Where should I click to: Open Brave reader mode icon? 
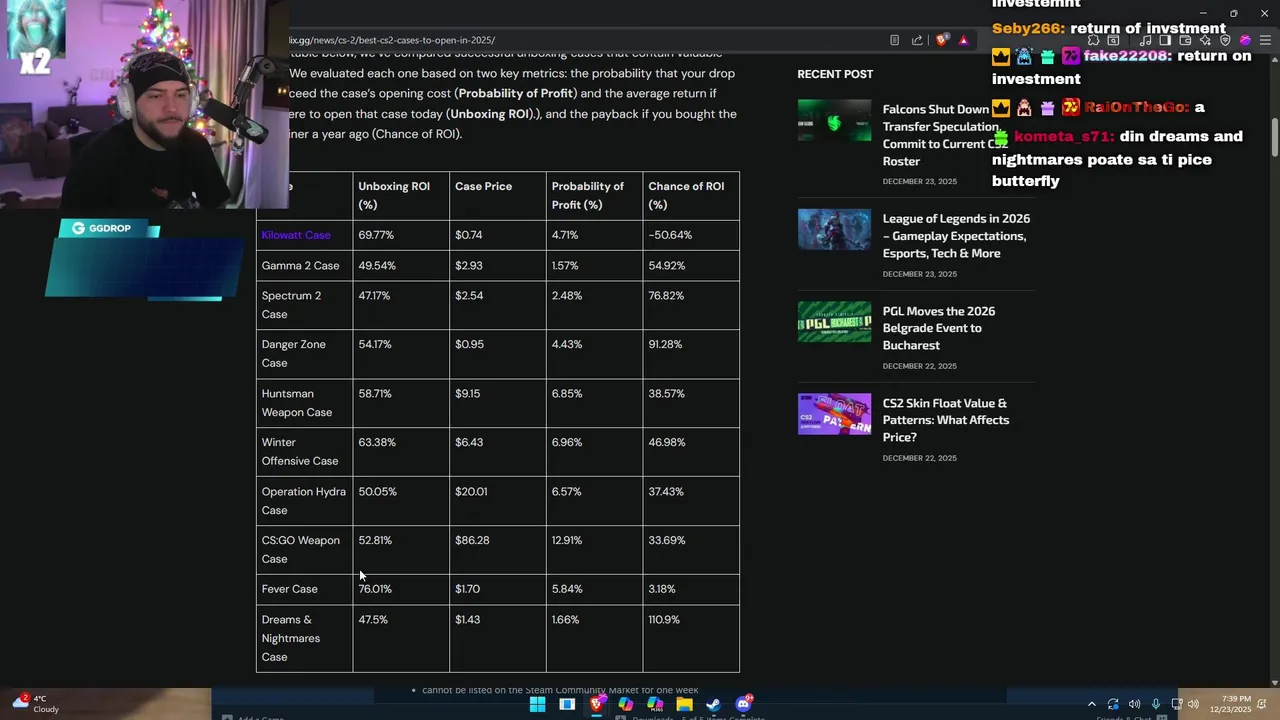point(894,40)
